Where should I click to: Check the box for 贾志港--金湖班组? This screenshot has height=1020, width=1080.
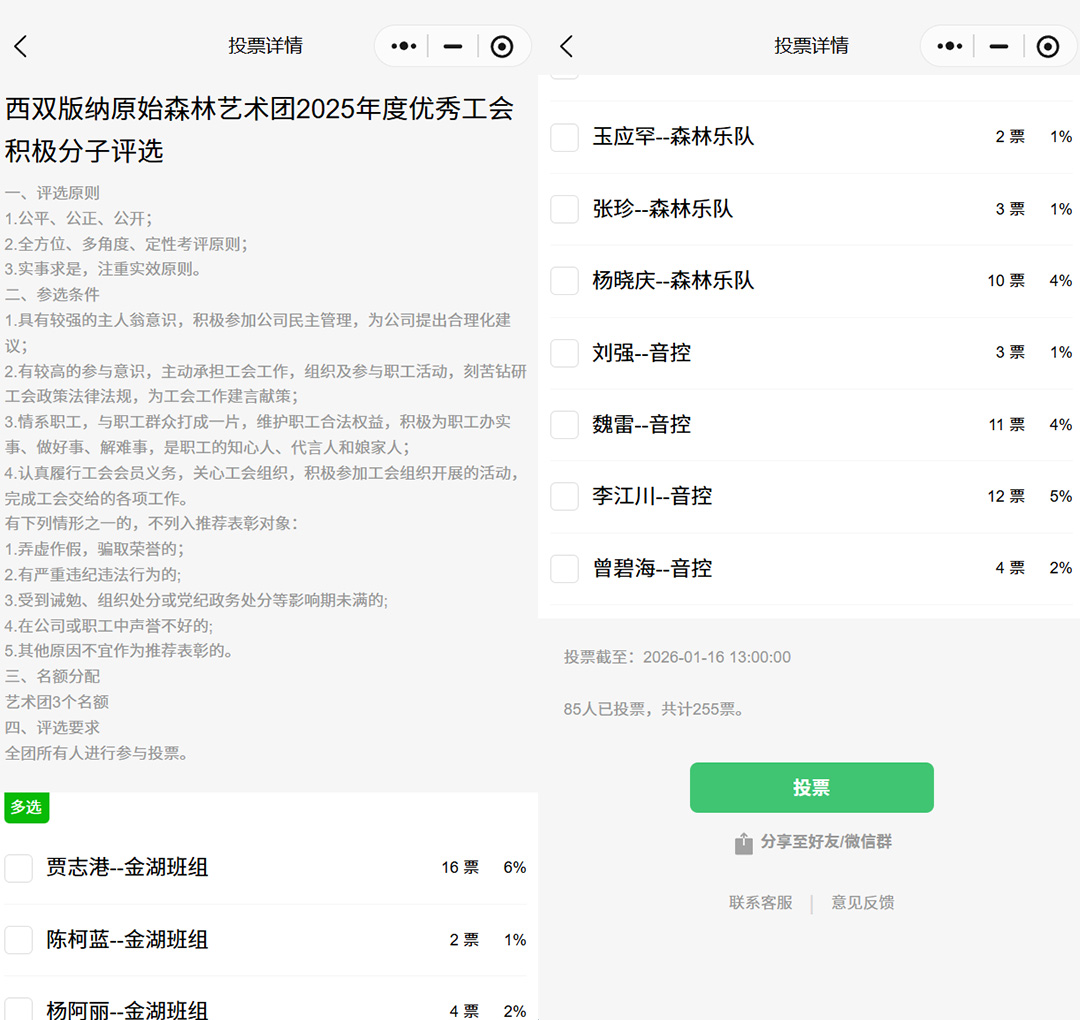[19, 868]
